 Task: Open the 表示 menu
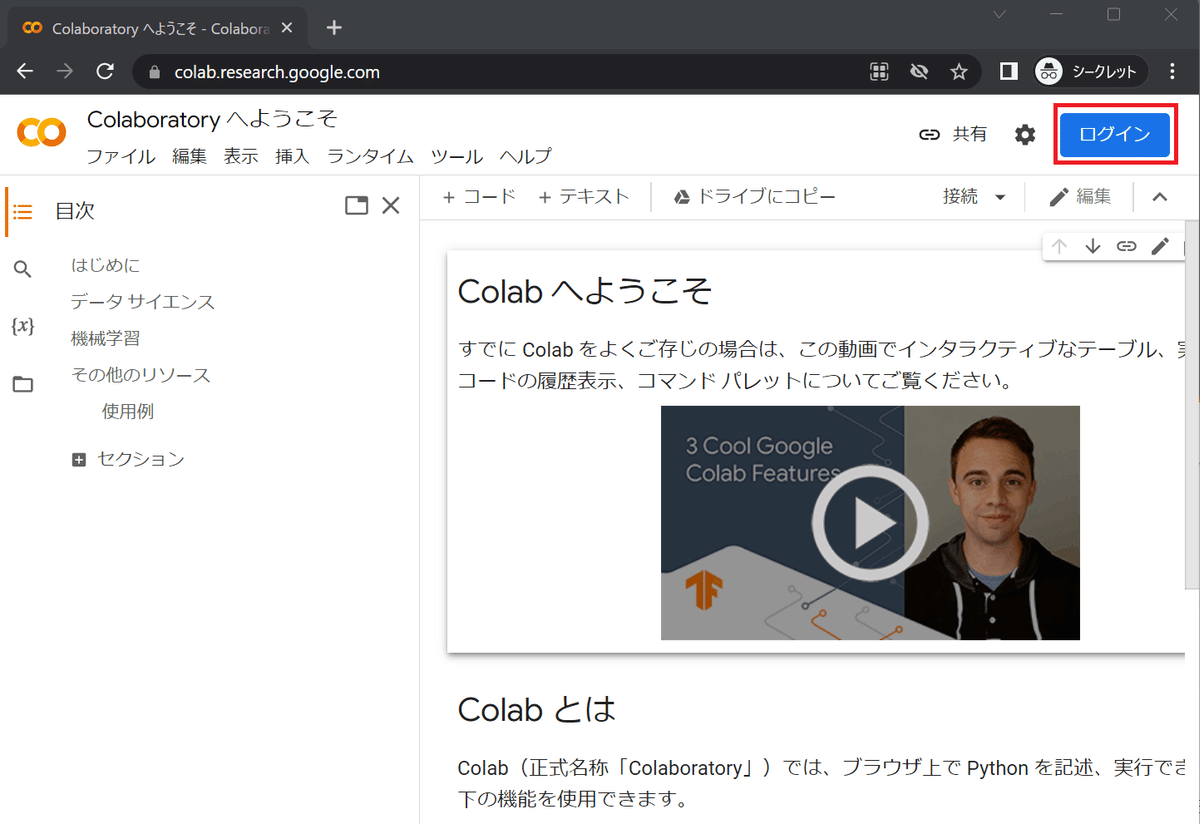[x=241, y=157]
